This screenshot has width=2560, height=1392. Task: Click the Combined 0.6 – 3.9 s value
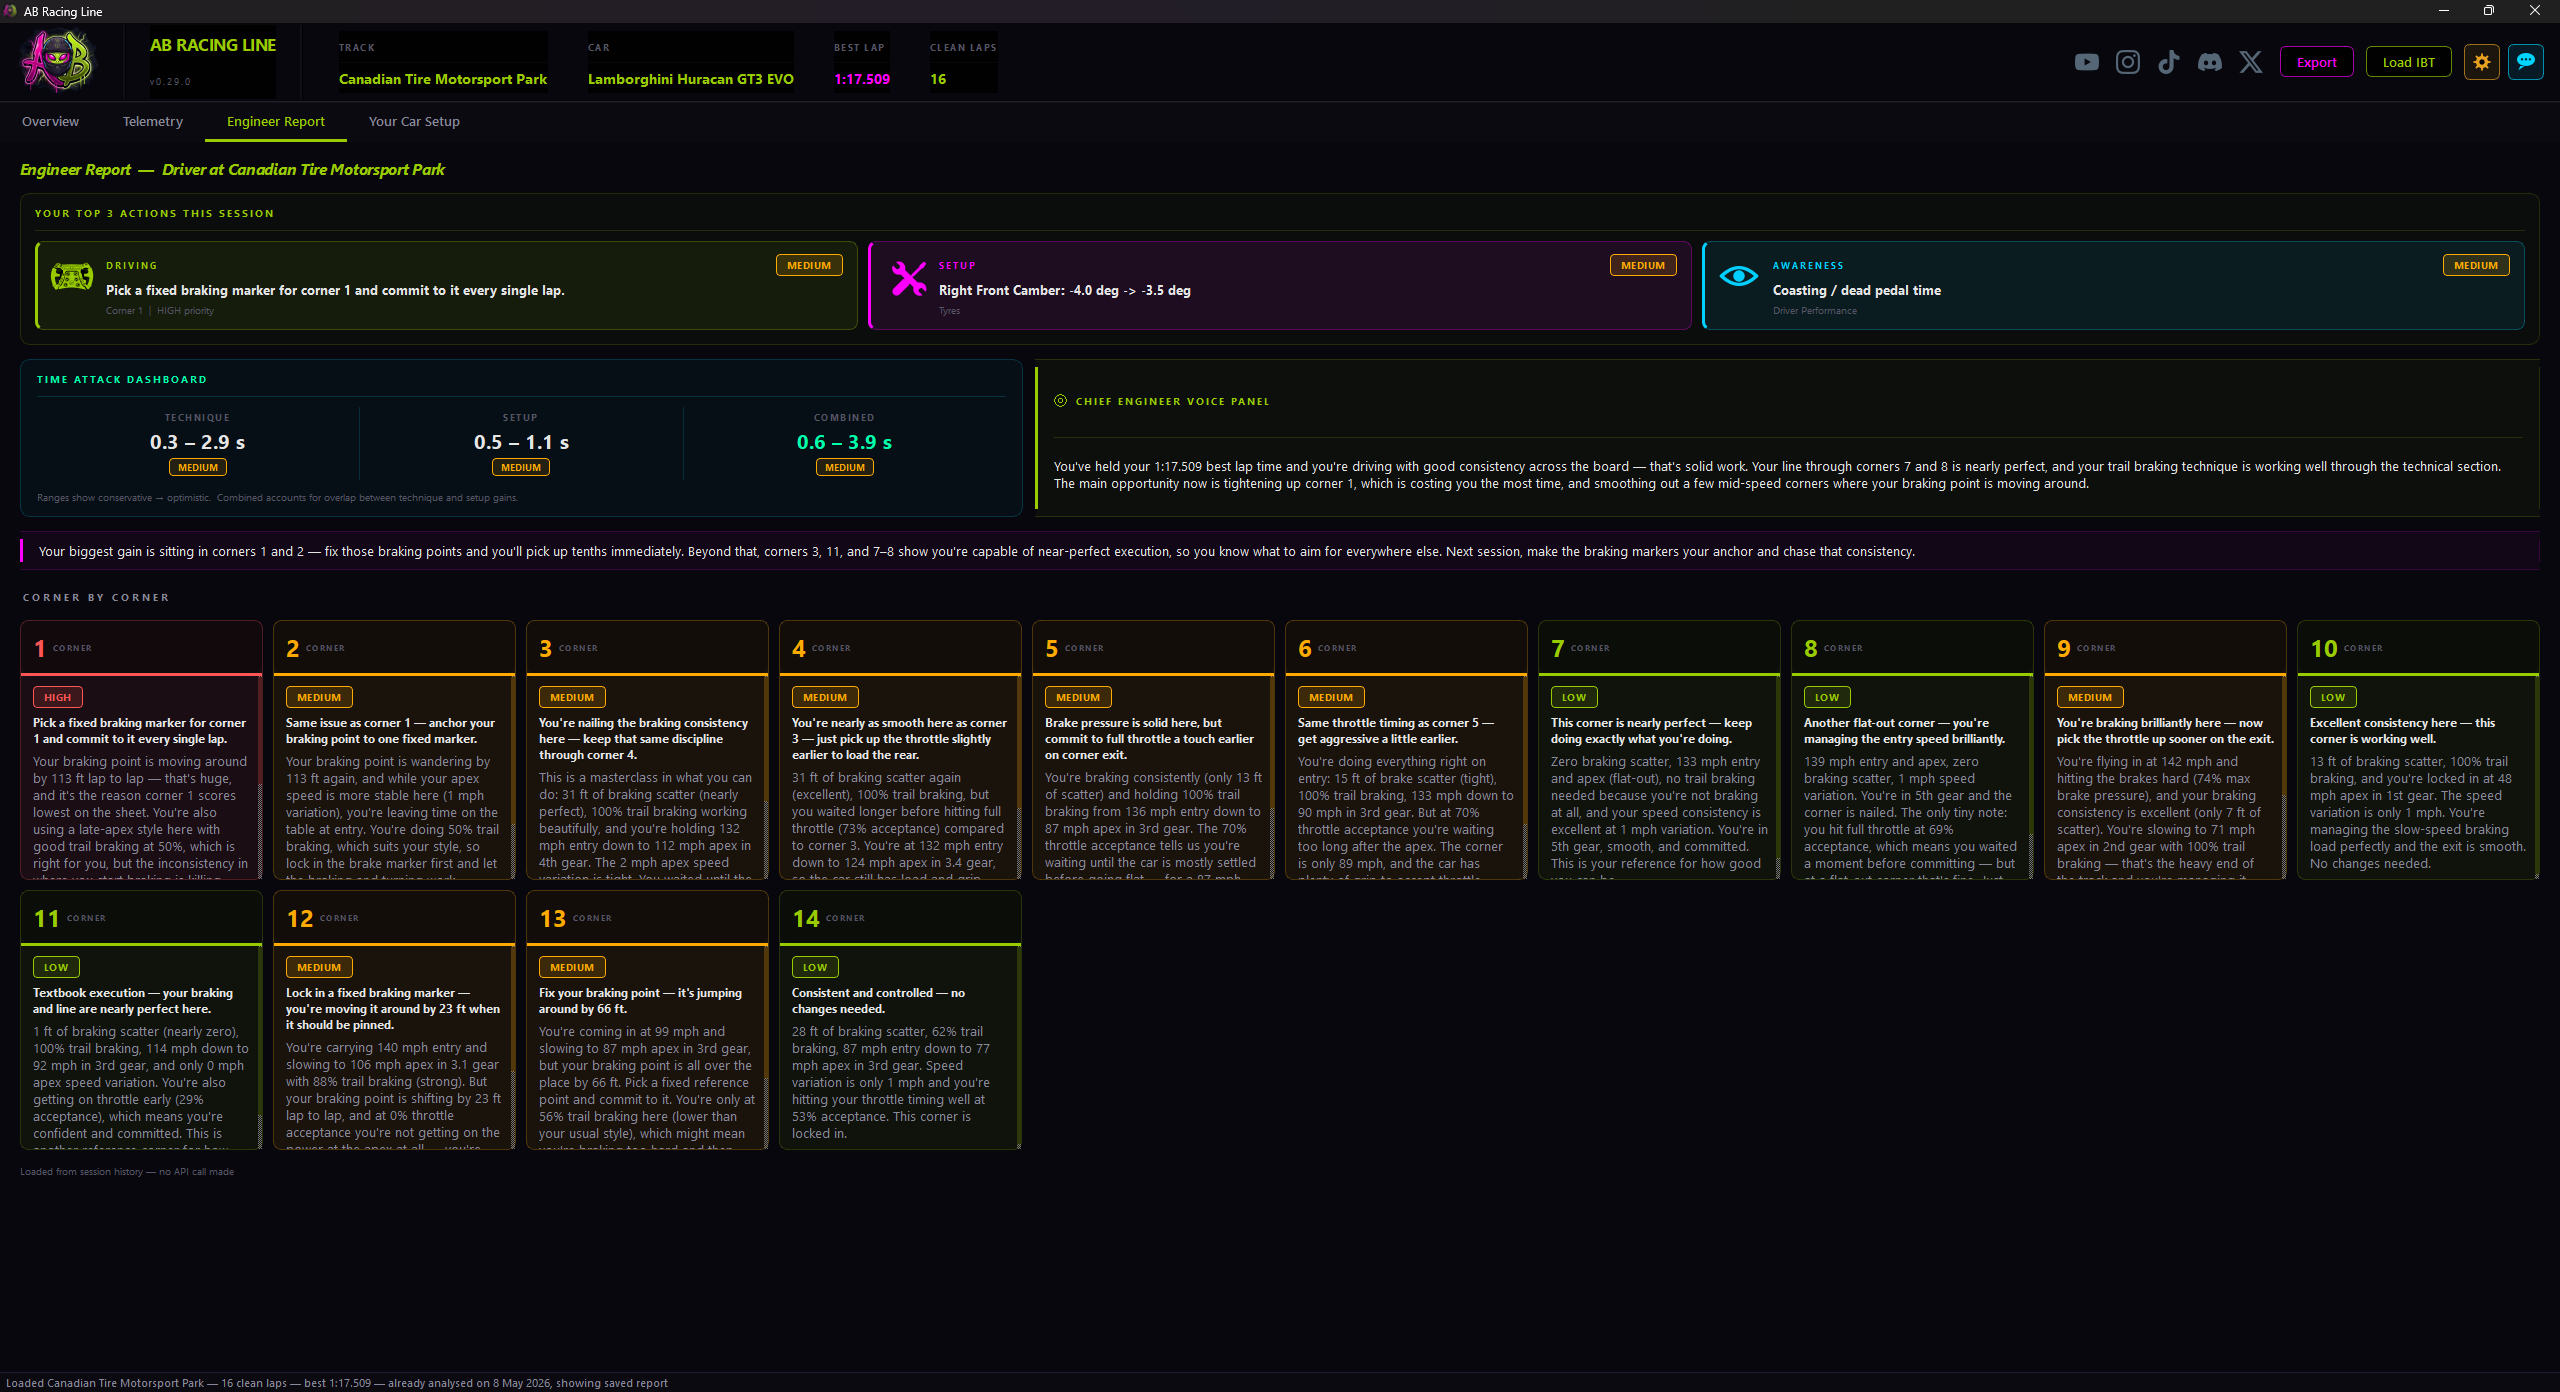[x=845, y=442]
